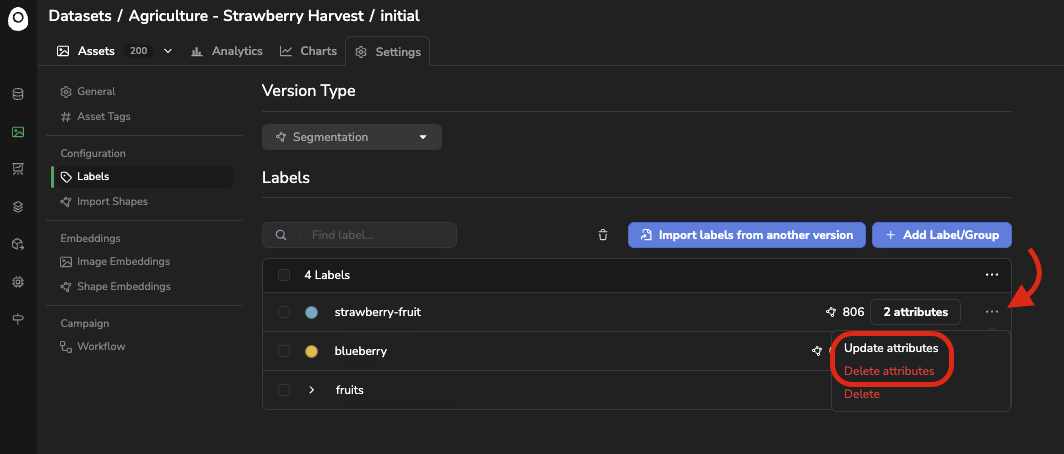This screenshot has height=454, width=1064.
Task: Click the blueberry yellow color swatch
Action: [x=311, y=352]
